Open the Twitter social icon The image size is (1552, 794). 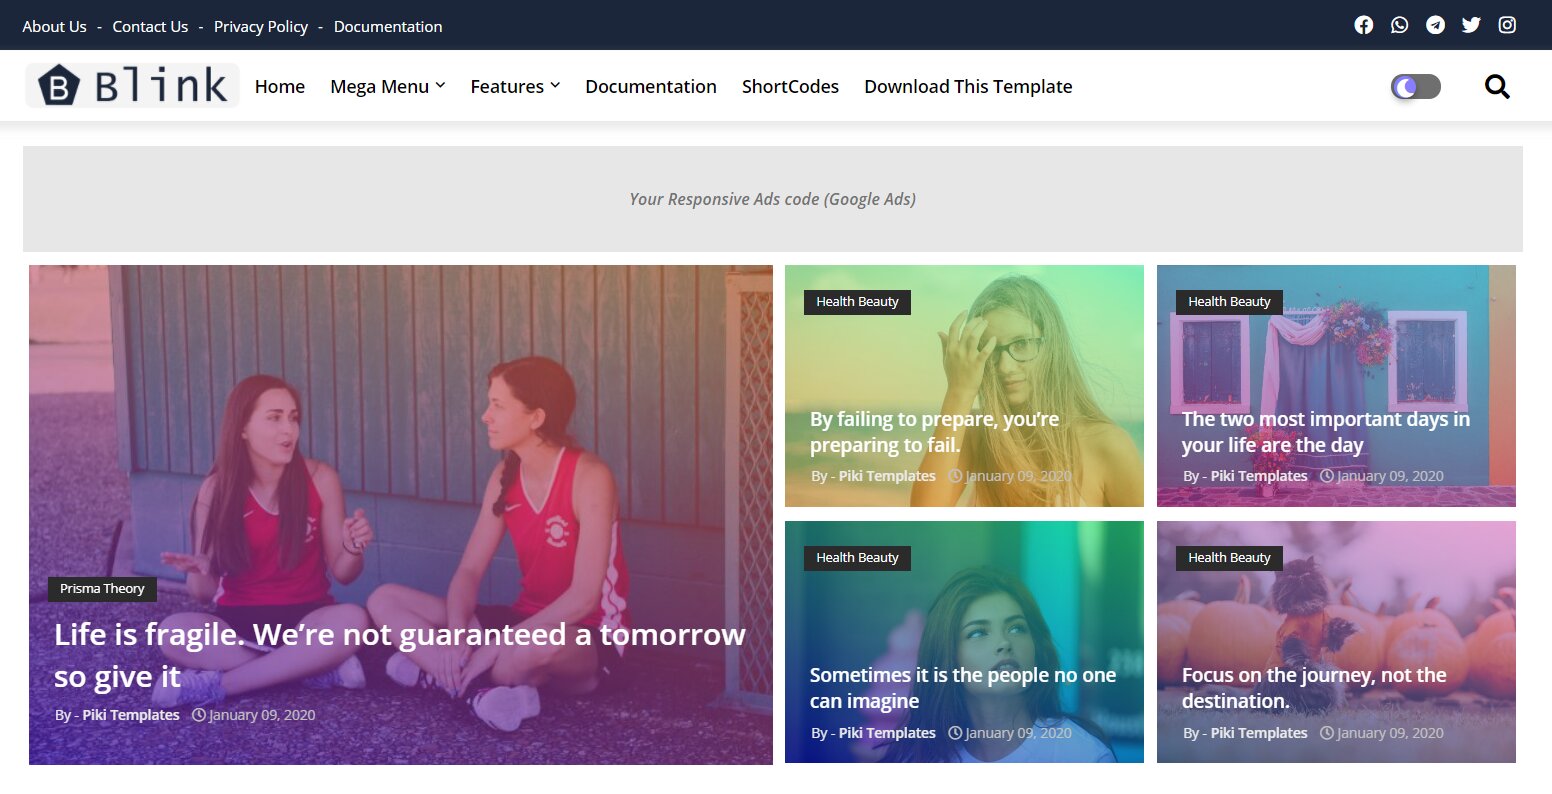(x=1471, y=25)
